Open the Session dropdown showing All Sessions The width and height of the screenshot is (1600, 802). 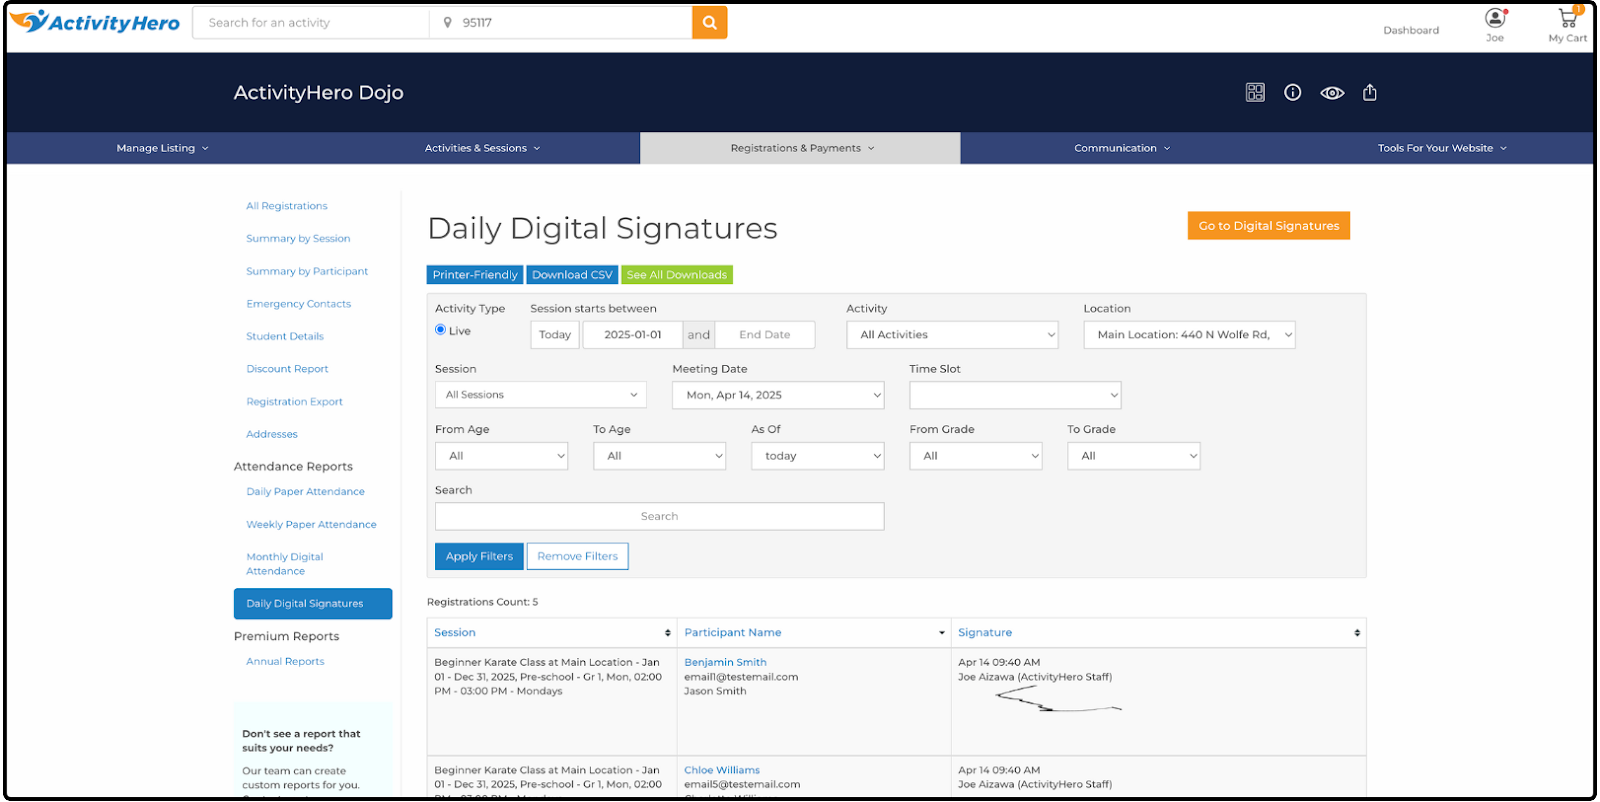tap(541, 395)
